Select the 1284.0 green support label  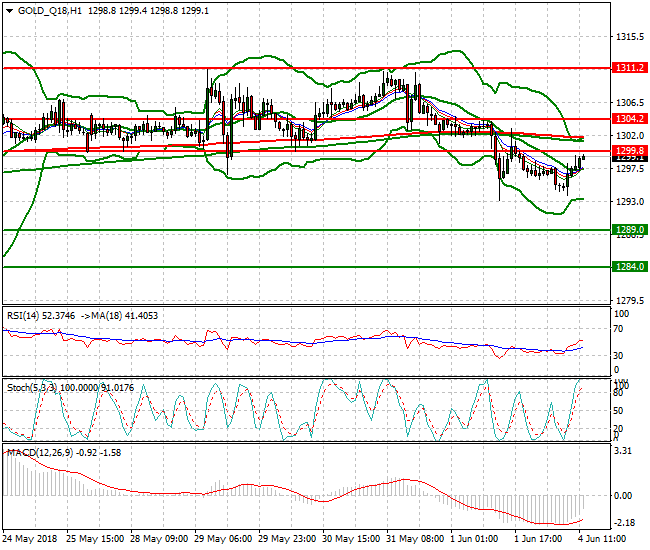pyautogui.click(x=630, y=267)
